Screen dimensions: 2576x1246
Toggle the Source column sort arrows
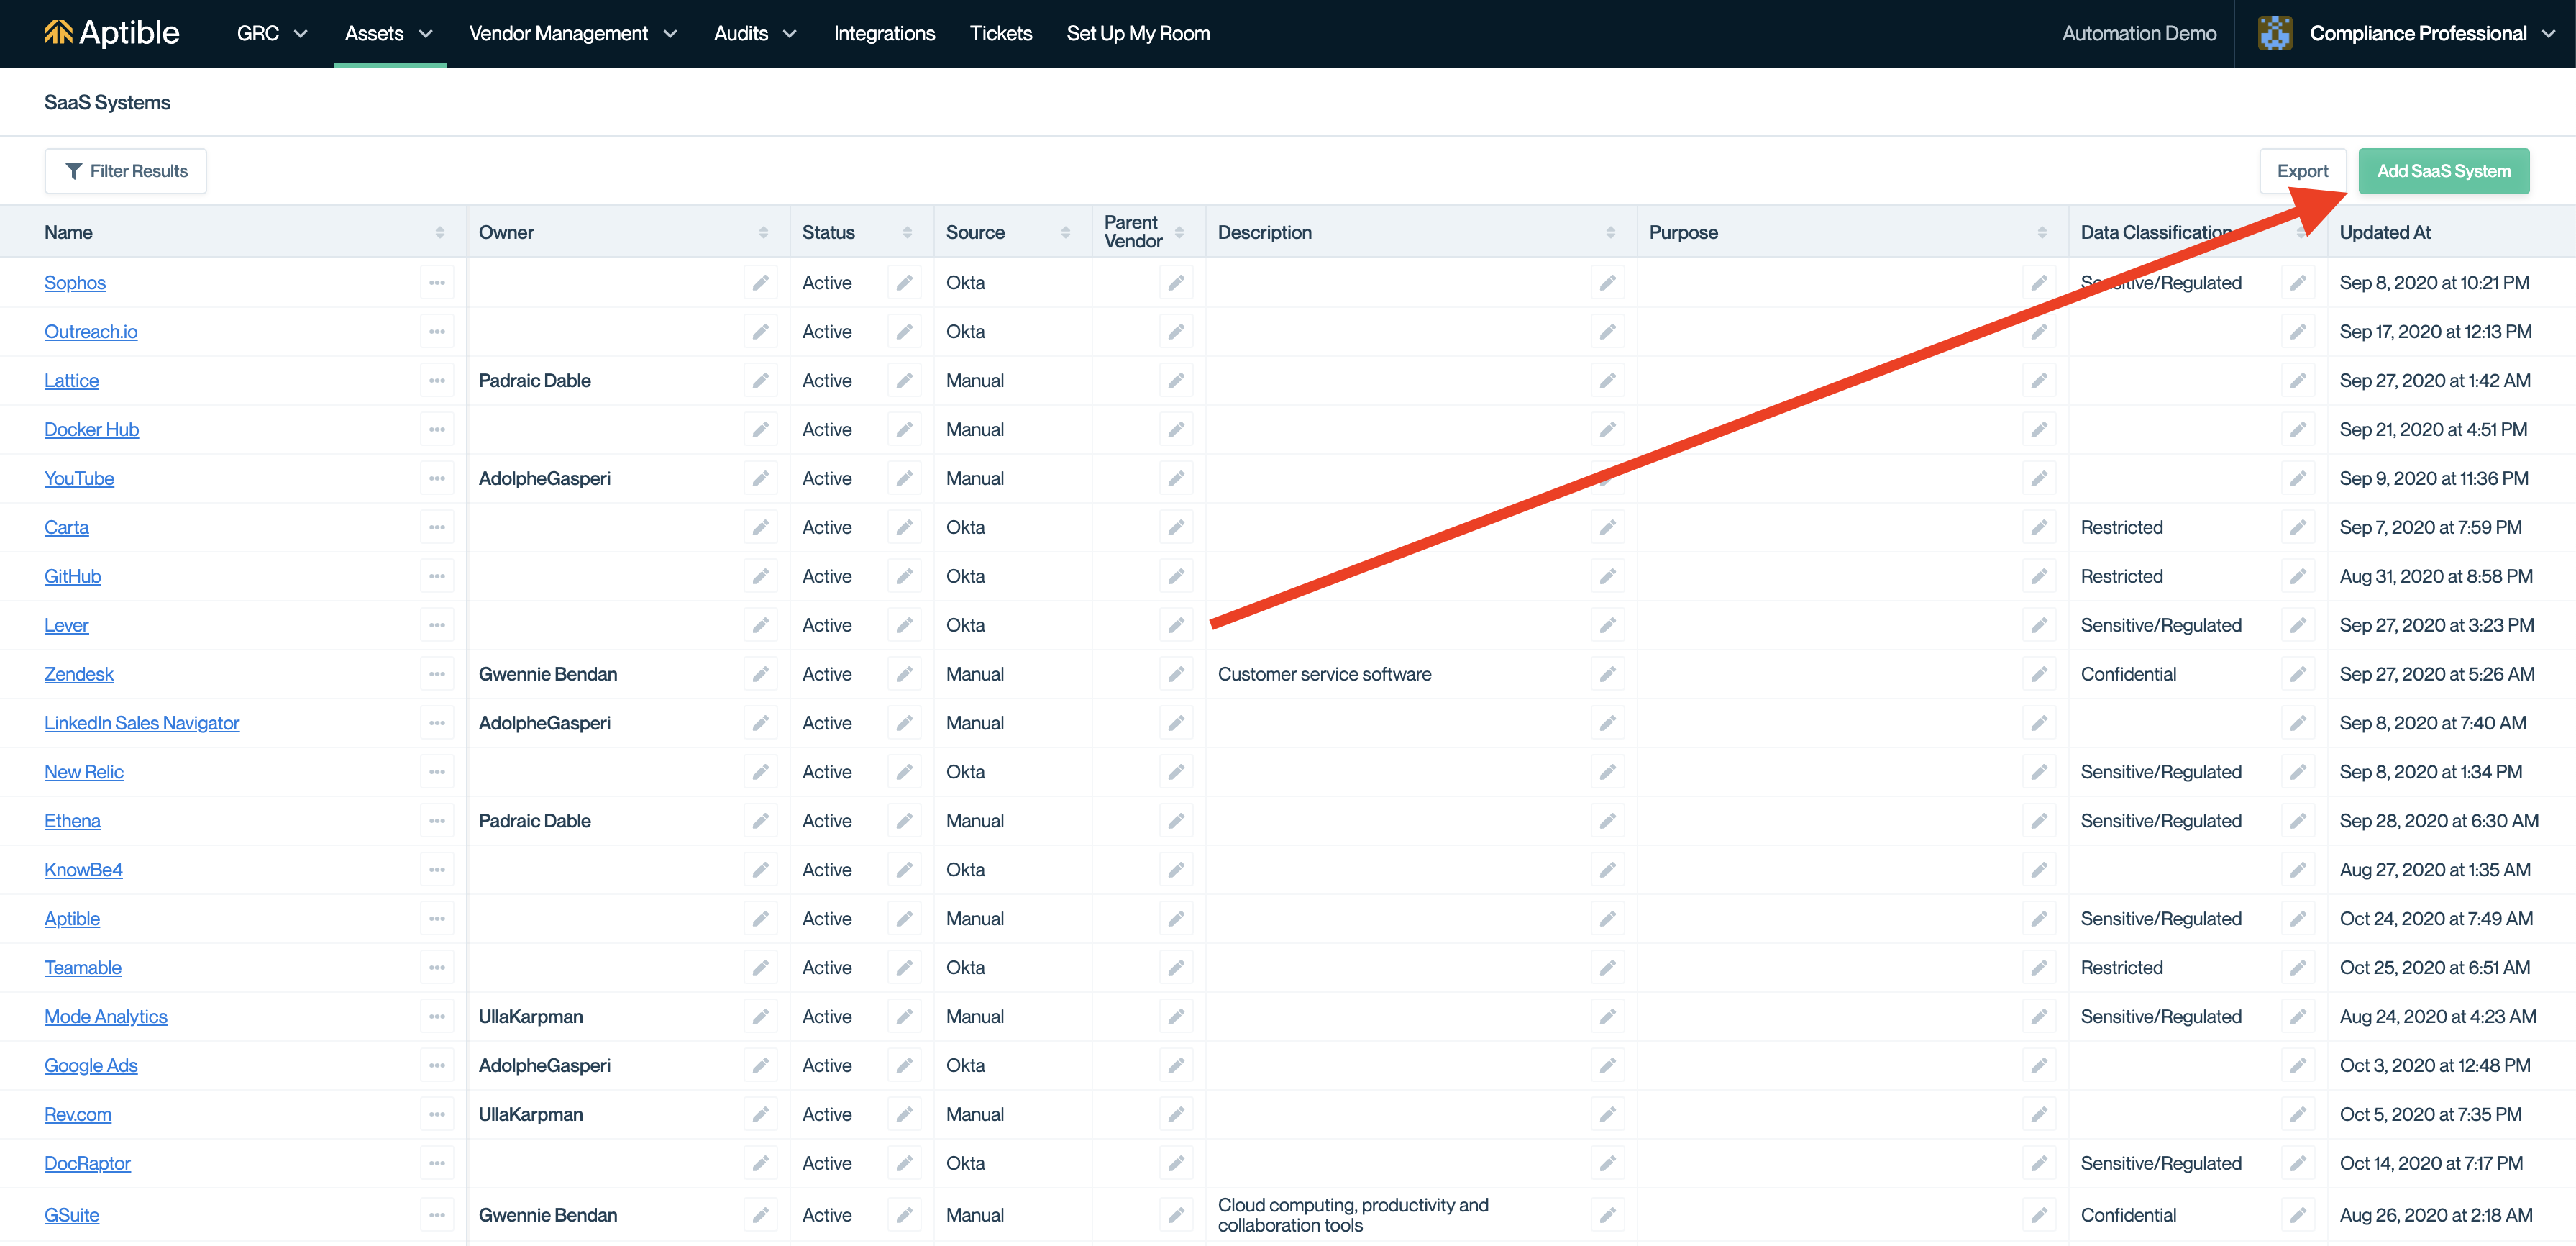[1065, 232]
